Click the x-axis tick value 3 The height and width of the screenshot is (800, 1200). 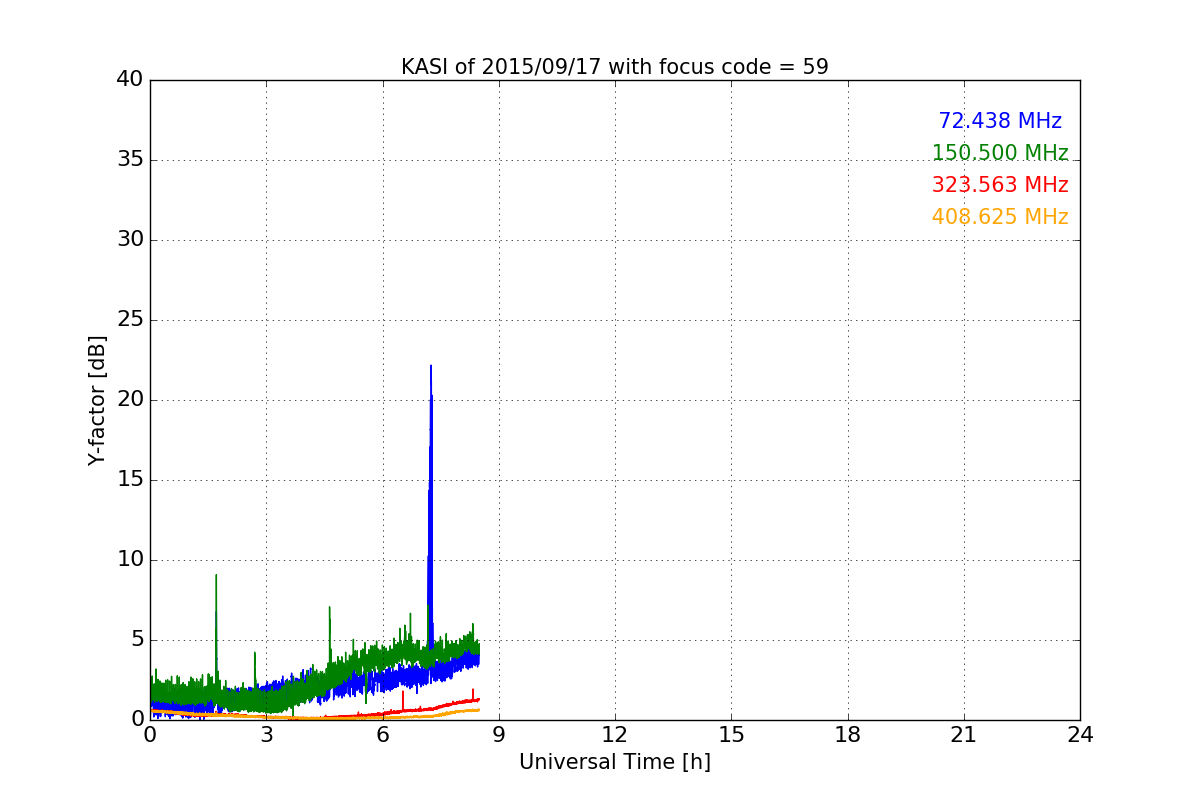266,735
